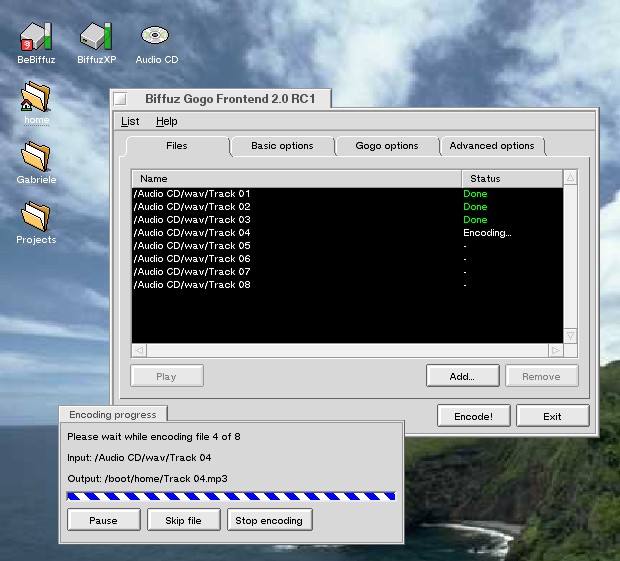The height and width of the screenshot is (561, 620).
Task: Click the Done status of Track 01
Action: pos(475,194)
